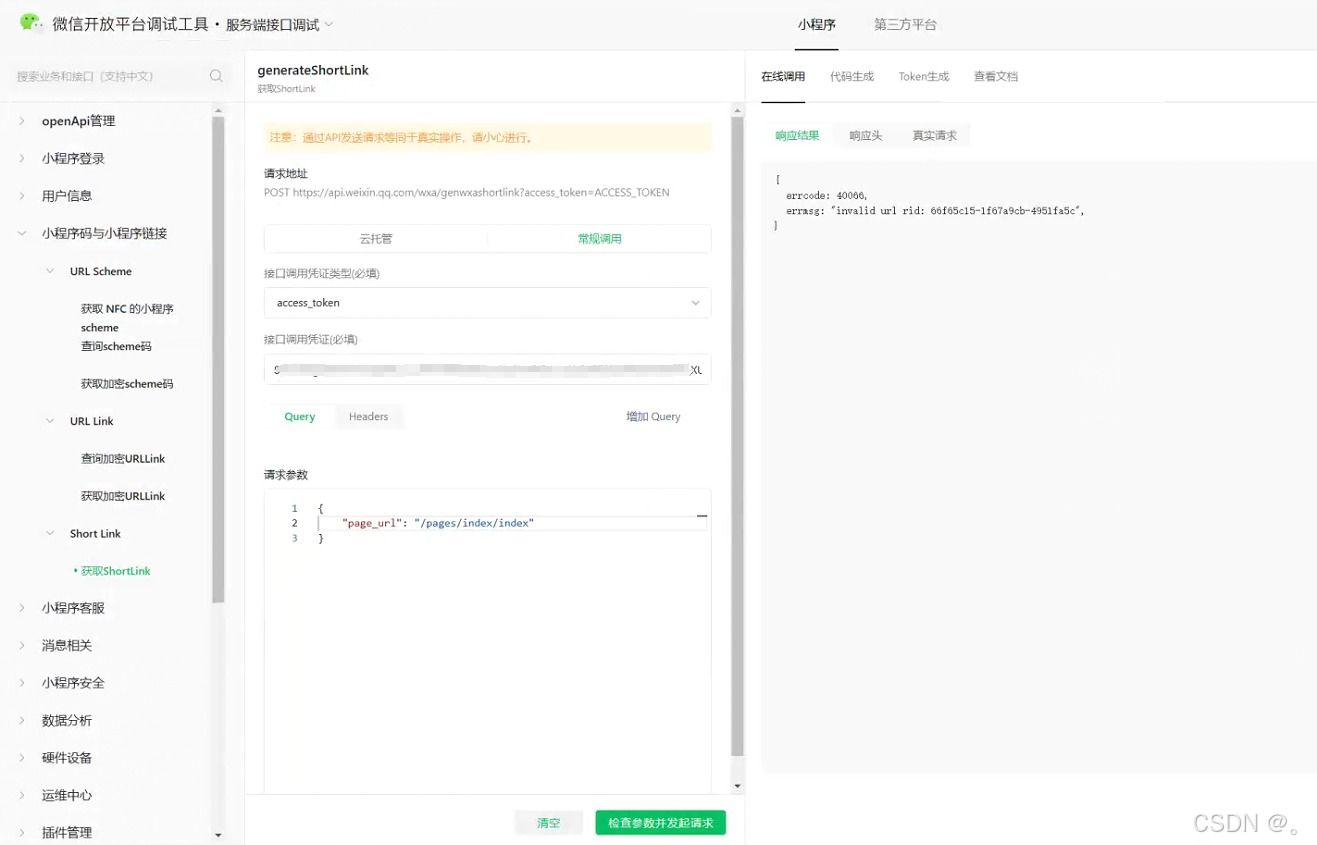Open the 查询scheme码 entry
This screenshot has height=845, width=1317.
pos(116,346)
